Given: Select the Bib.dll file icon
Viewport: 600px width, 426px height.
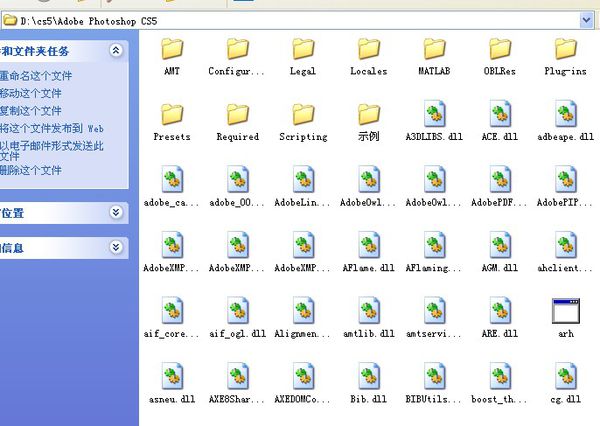Looking at the screenshot, I should pyautogui.click(x=368, y=377).
